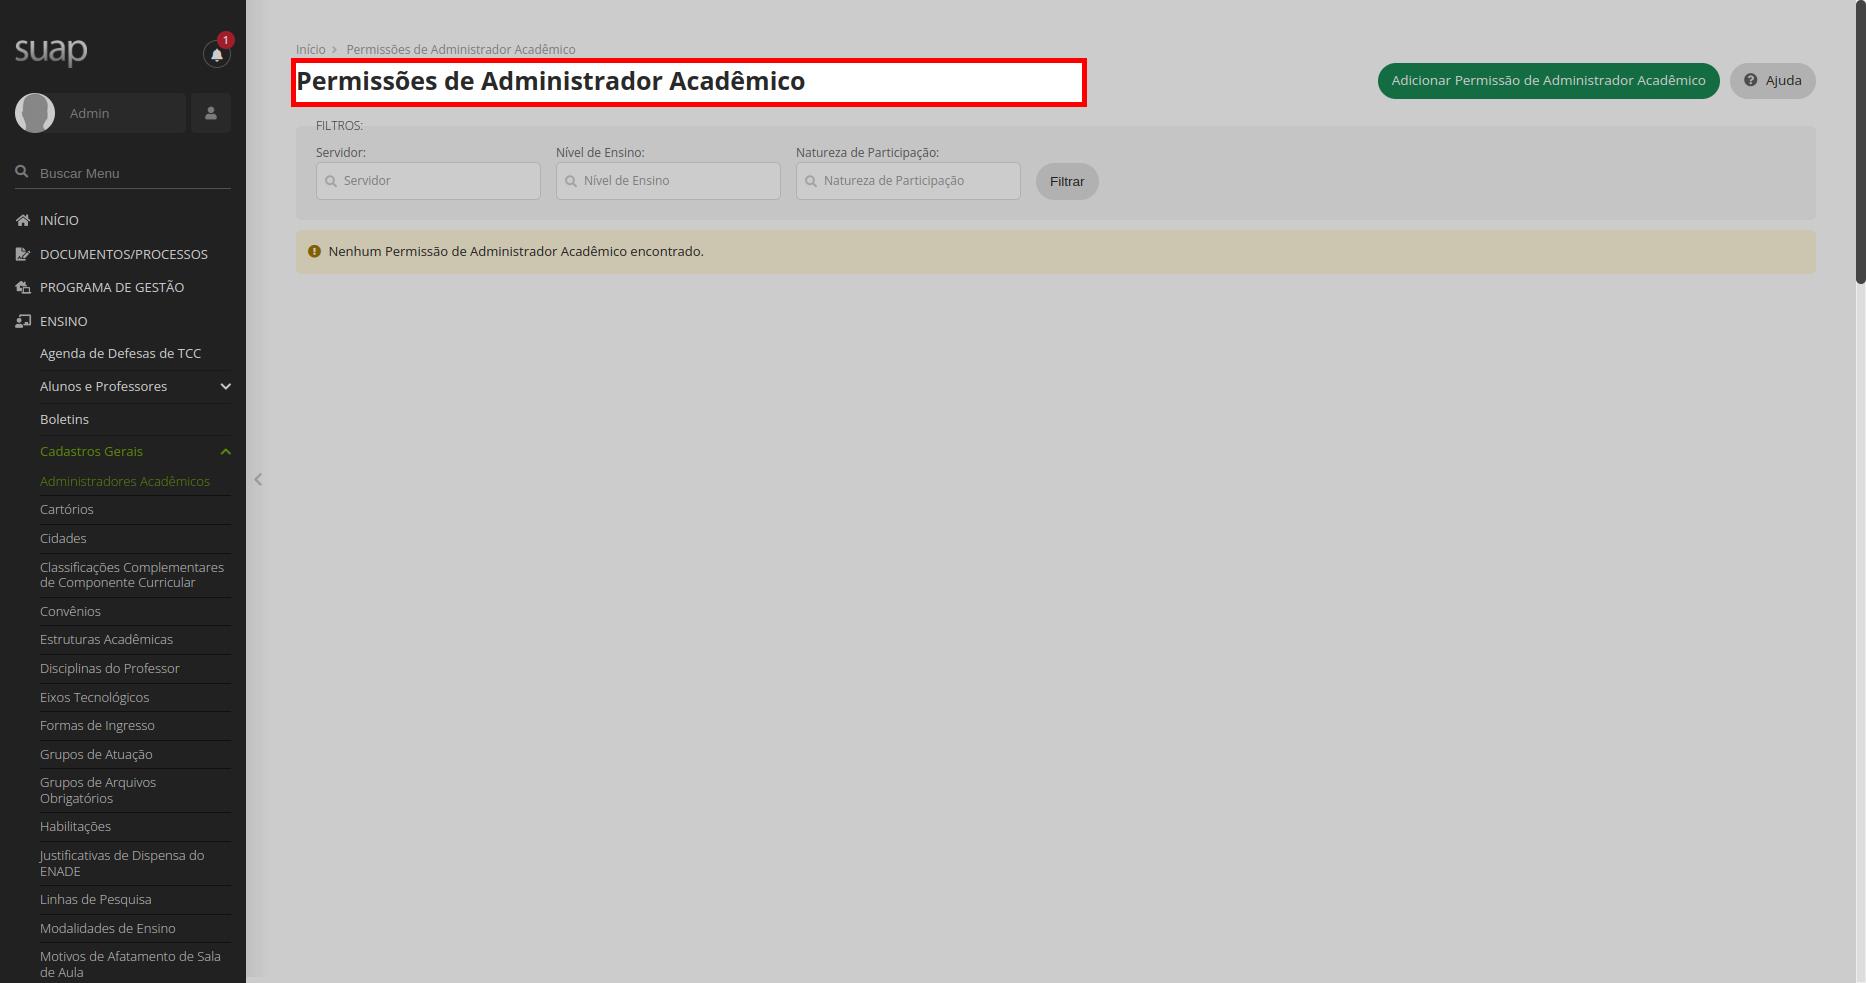Select Administradores Acadêmicos in sidebar
Viewport: 1866px width, 983px height.
pyautogui.click(x=125, y=481)
